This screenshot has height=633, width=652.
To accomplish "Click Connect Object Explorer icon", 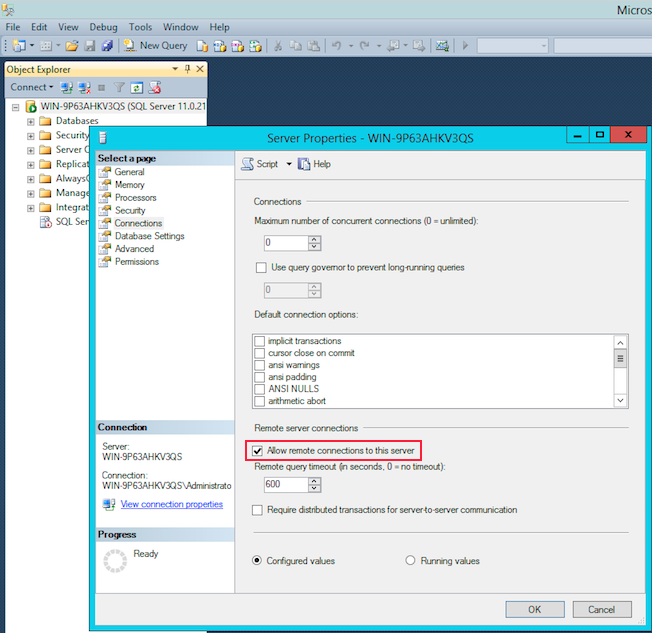I will [67, 88].
